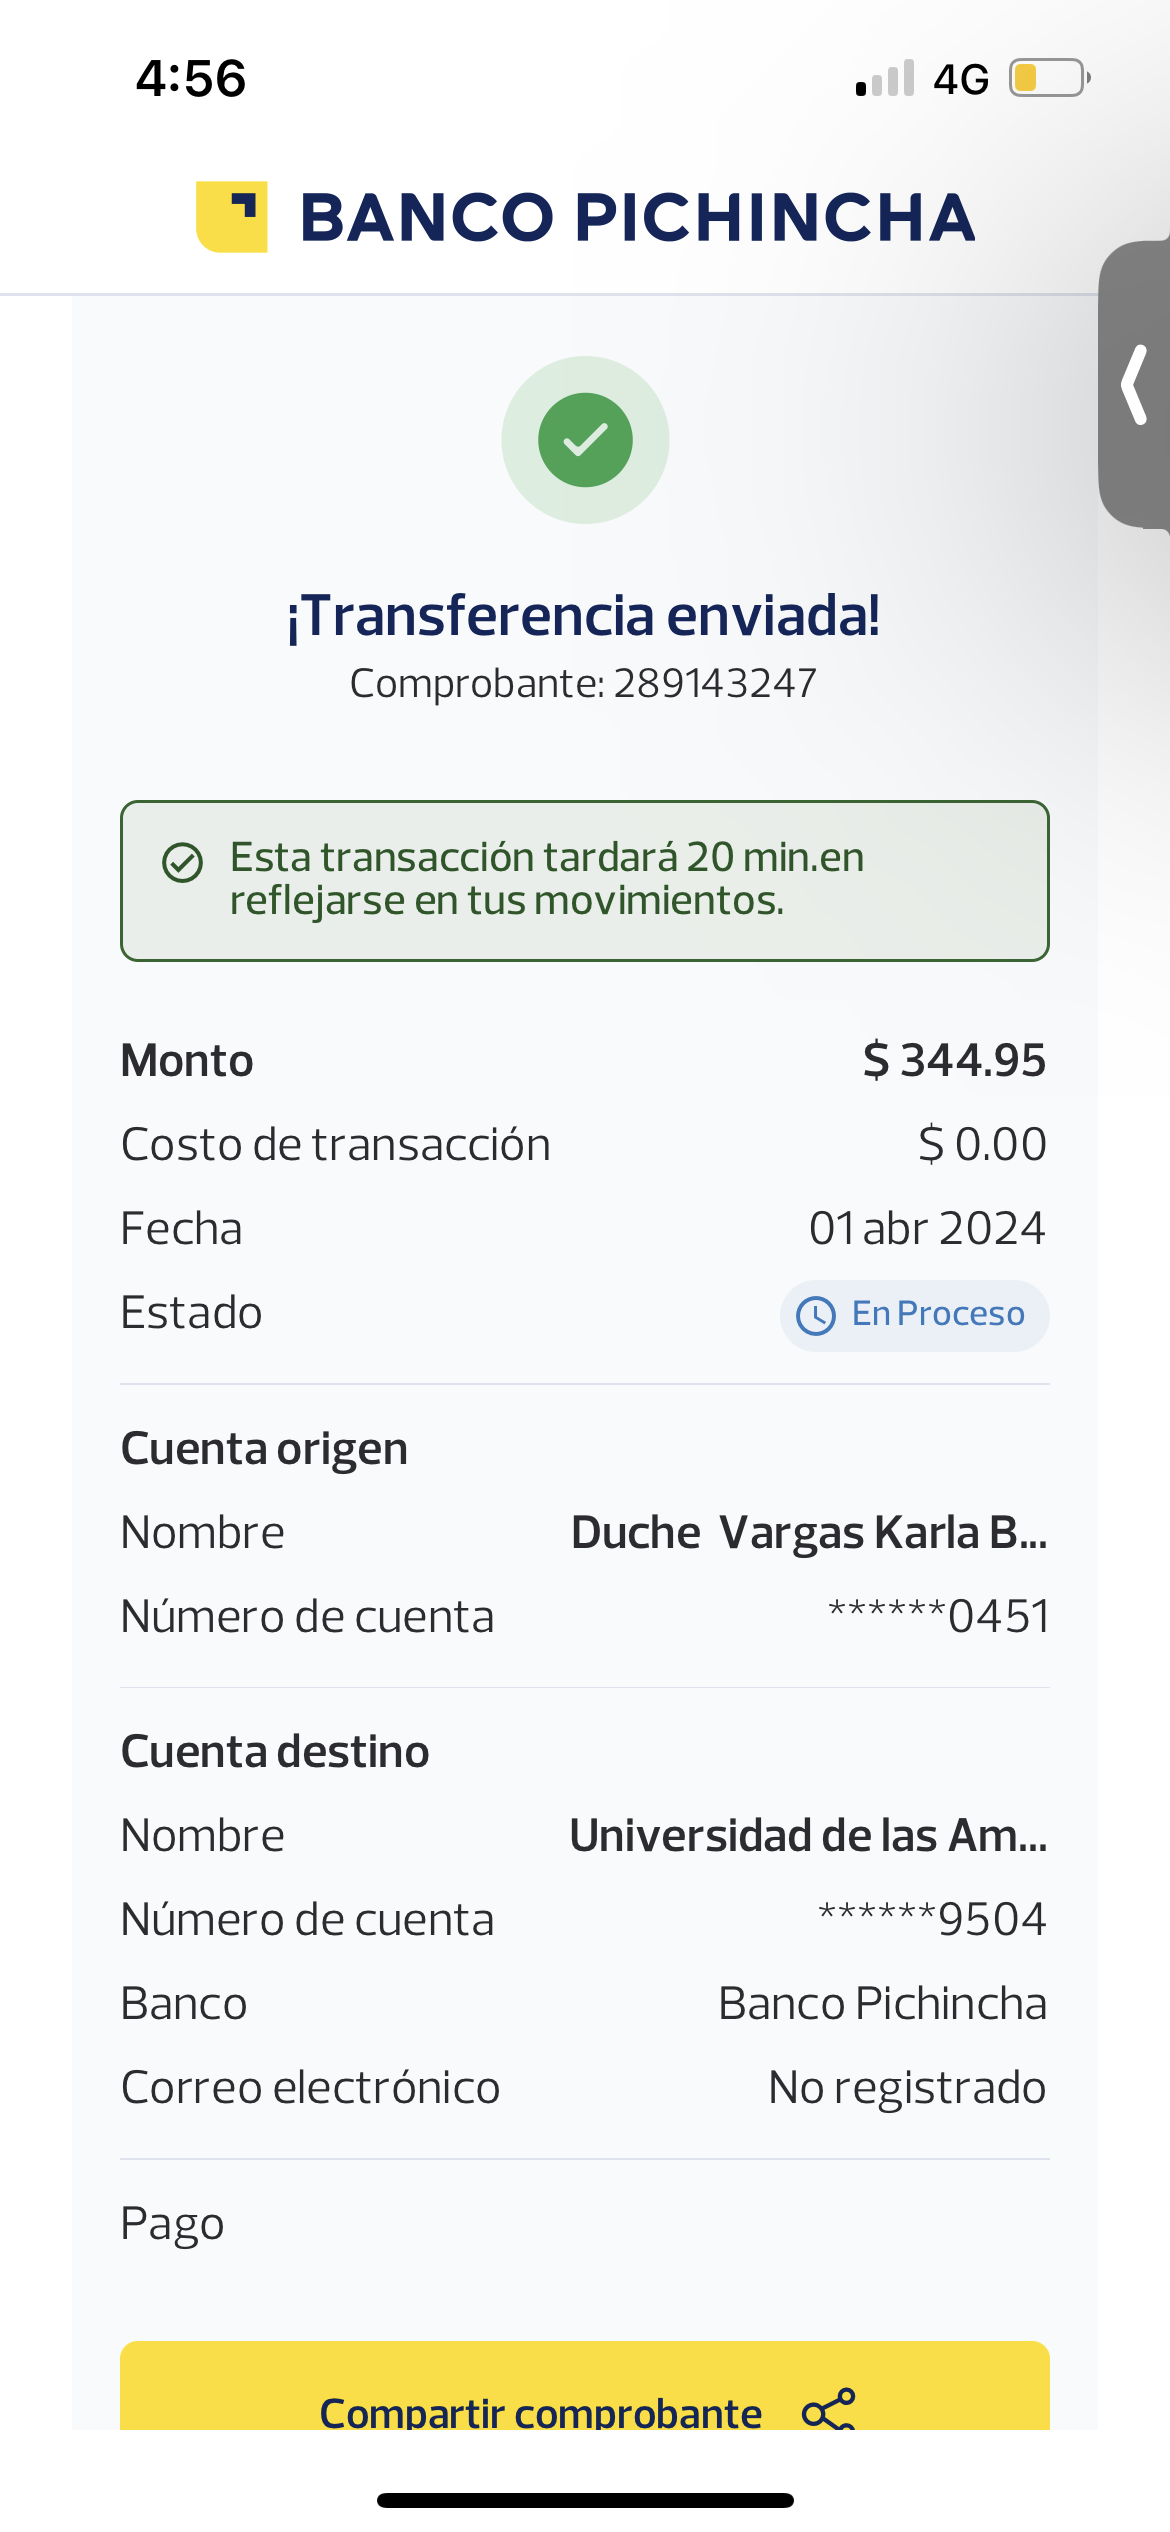Tap the En Proceso status badge
The height and width of the screenshot is (2532, 1170).
click(914, 1315)
